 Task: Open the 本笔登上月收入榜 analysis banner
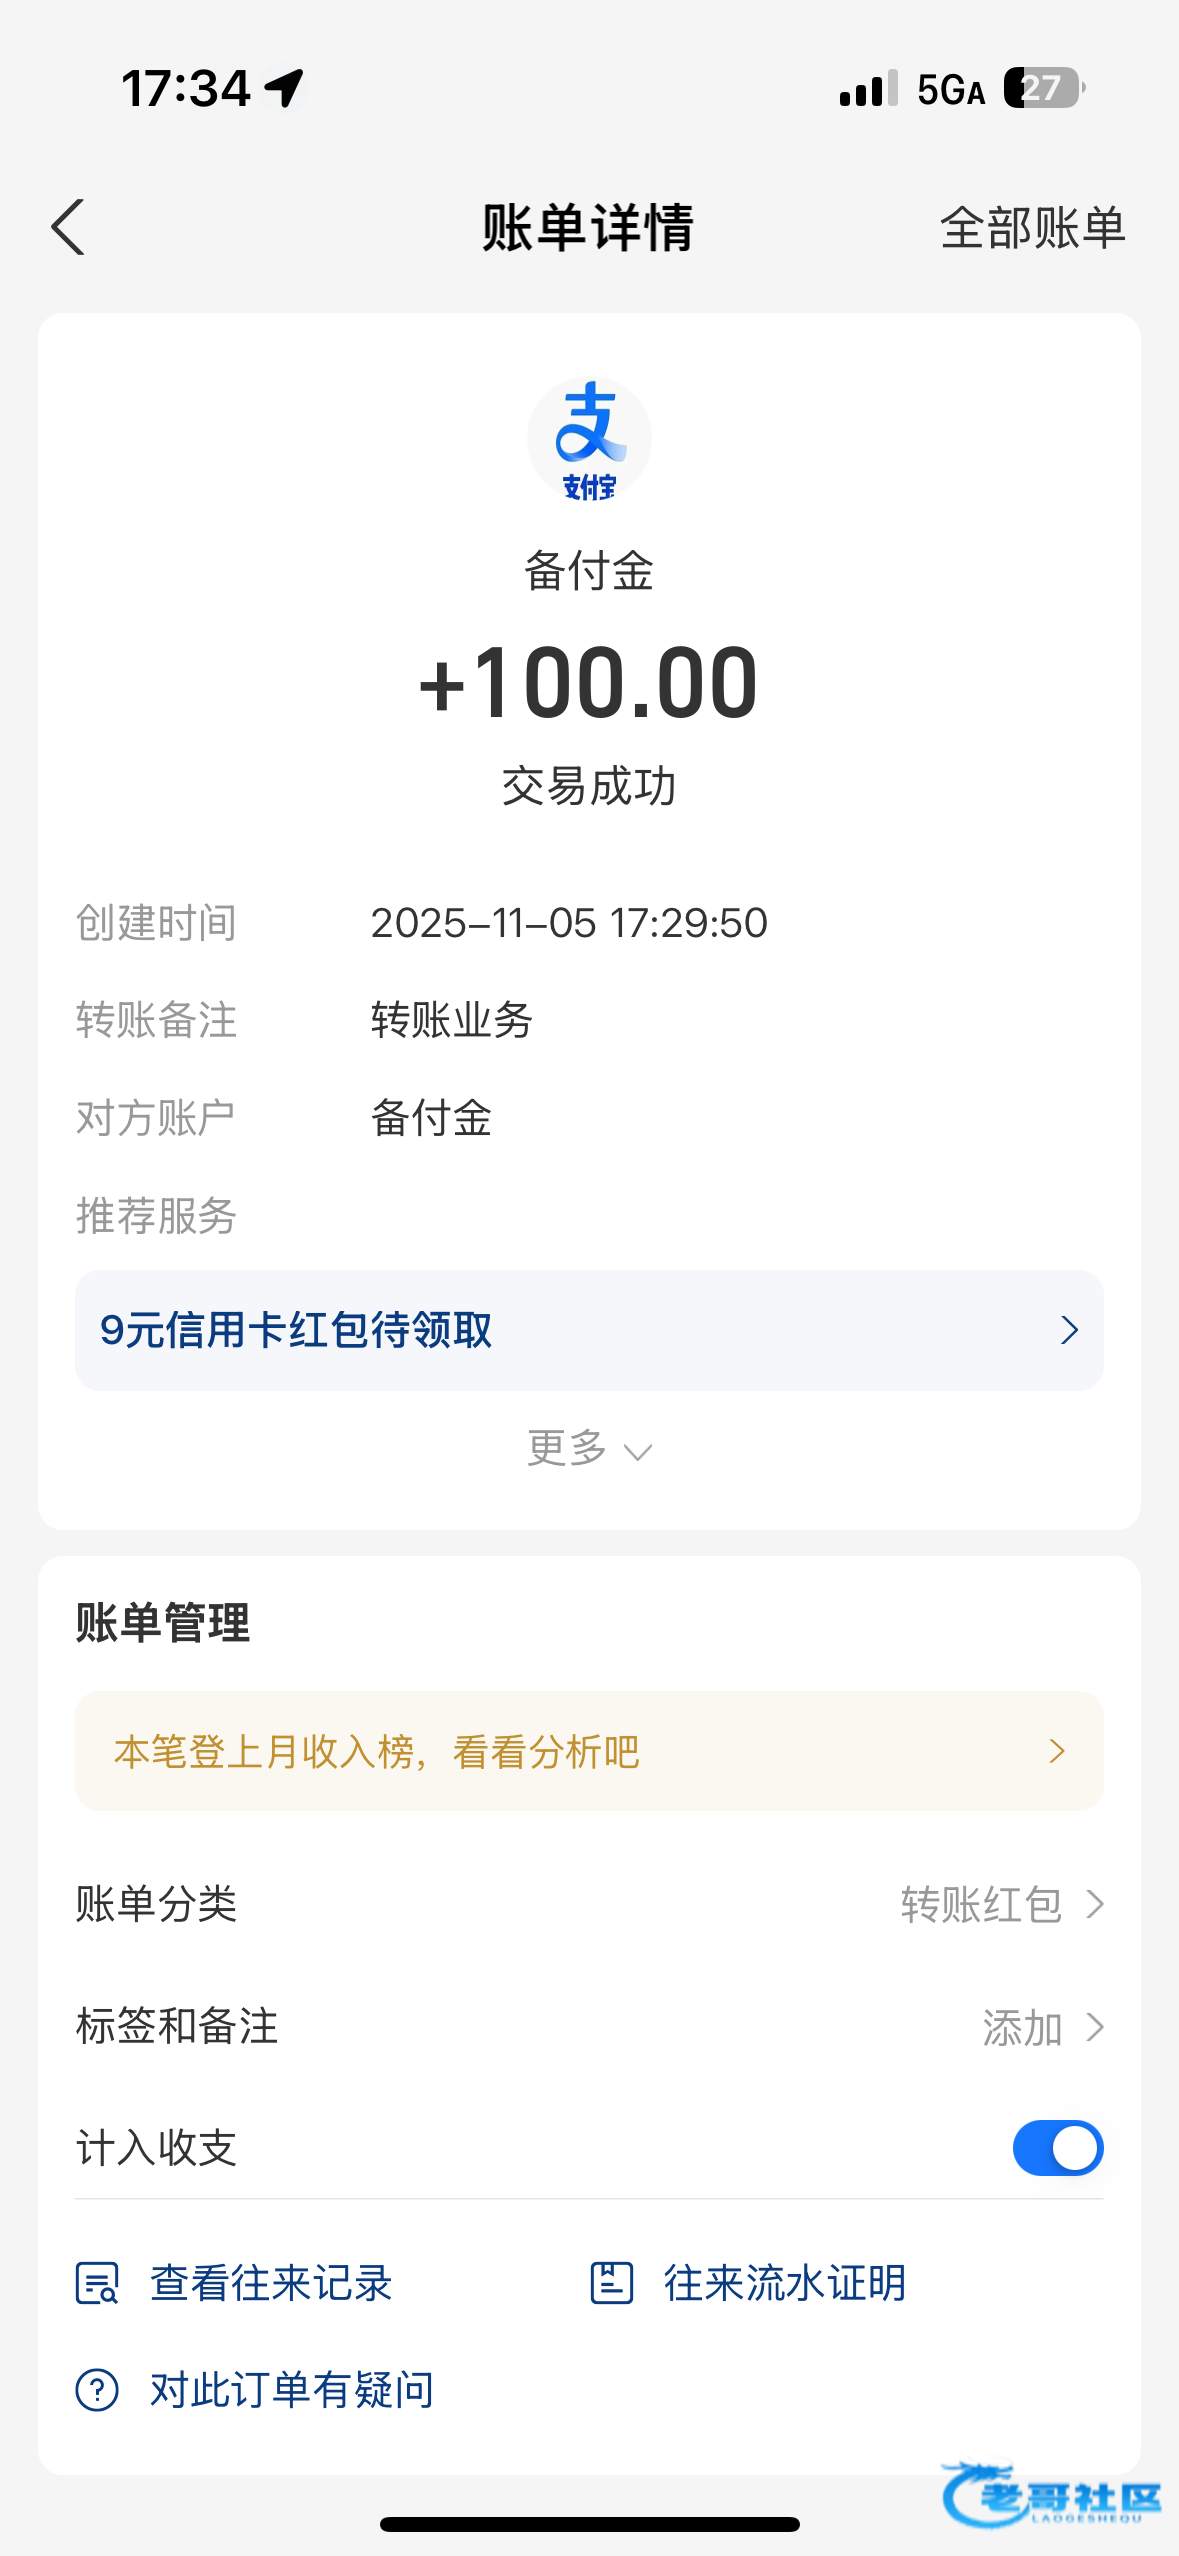pyautogui.click(x=589, y=1751)
